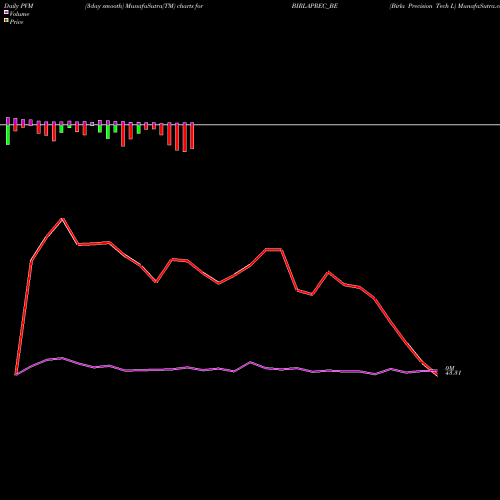Viewport: 500px width, 500px height.
Task: Click the 'BIRLAPREC_BE' ticker symbol text
Action: click(315, 6)
